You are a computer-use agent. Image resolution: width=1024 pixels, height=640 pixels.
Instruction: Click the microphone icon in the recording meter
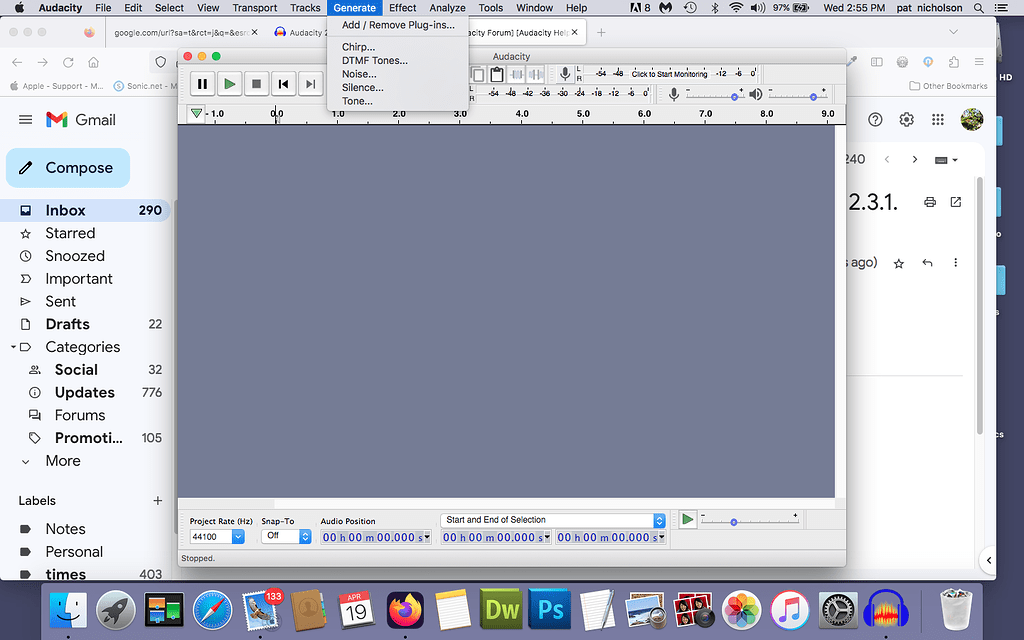click(563, 72)
